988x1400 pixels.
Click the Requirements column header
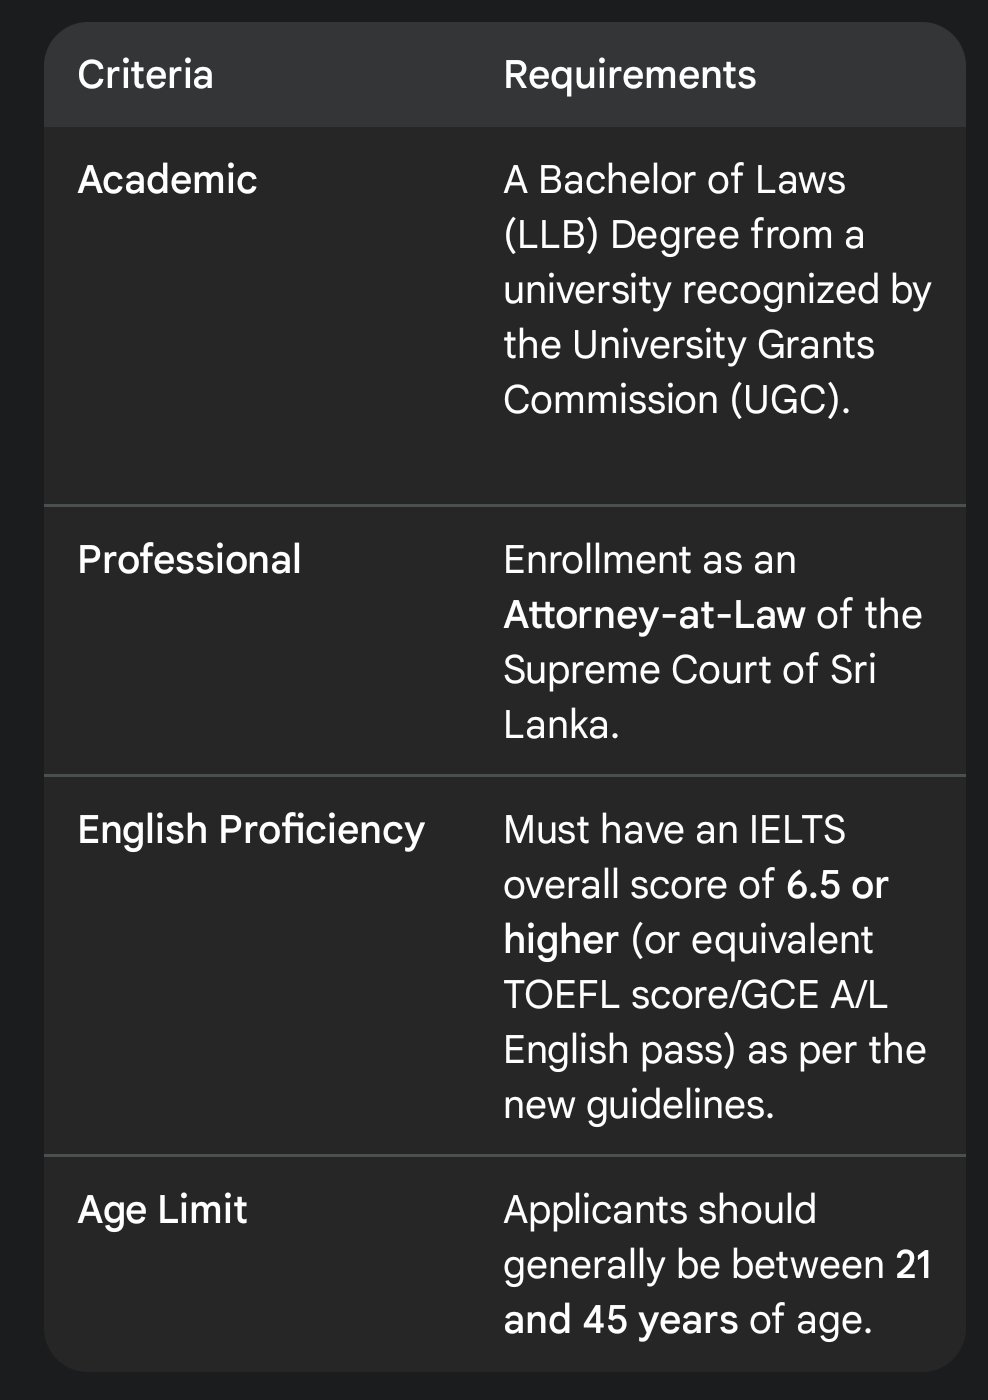(x=629, y=75)
